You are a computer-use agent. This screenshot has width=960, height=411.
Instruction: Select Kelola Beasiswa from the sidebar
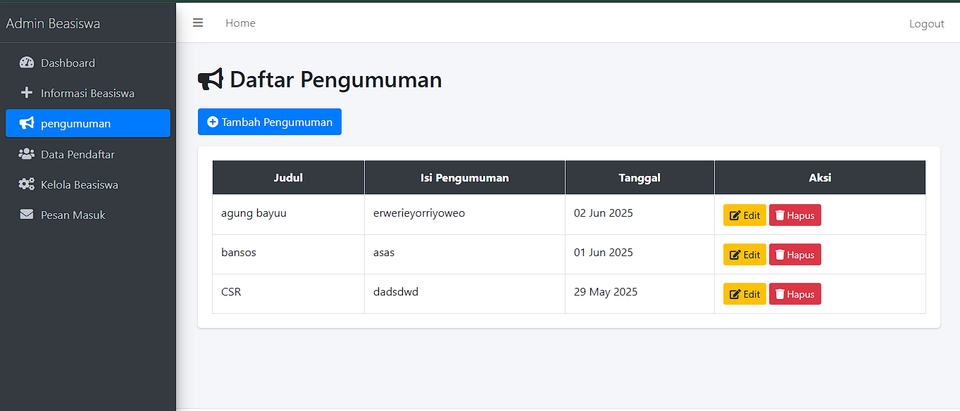80,185
